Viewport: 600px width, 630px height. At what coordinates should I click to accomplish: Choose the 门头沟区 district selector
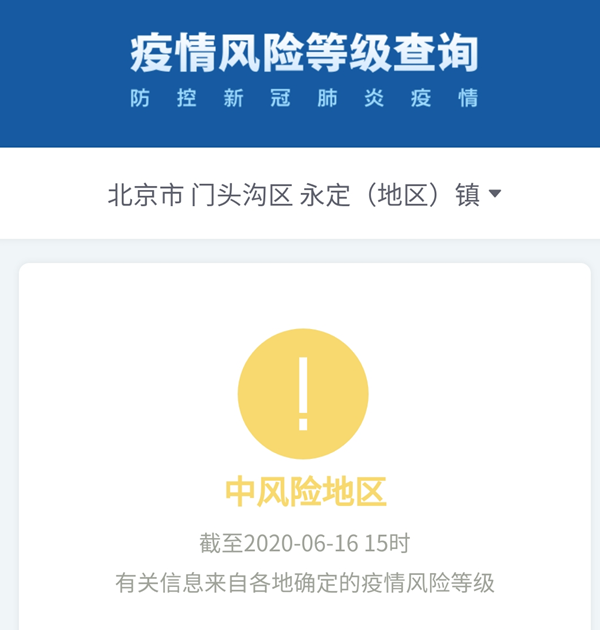(242, 195)
